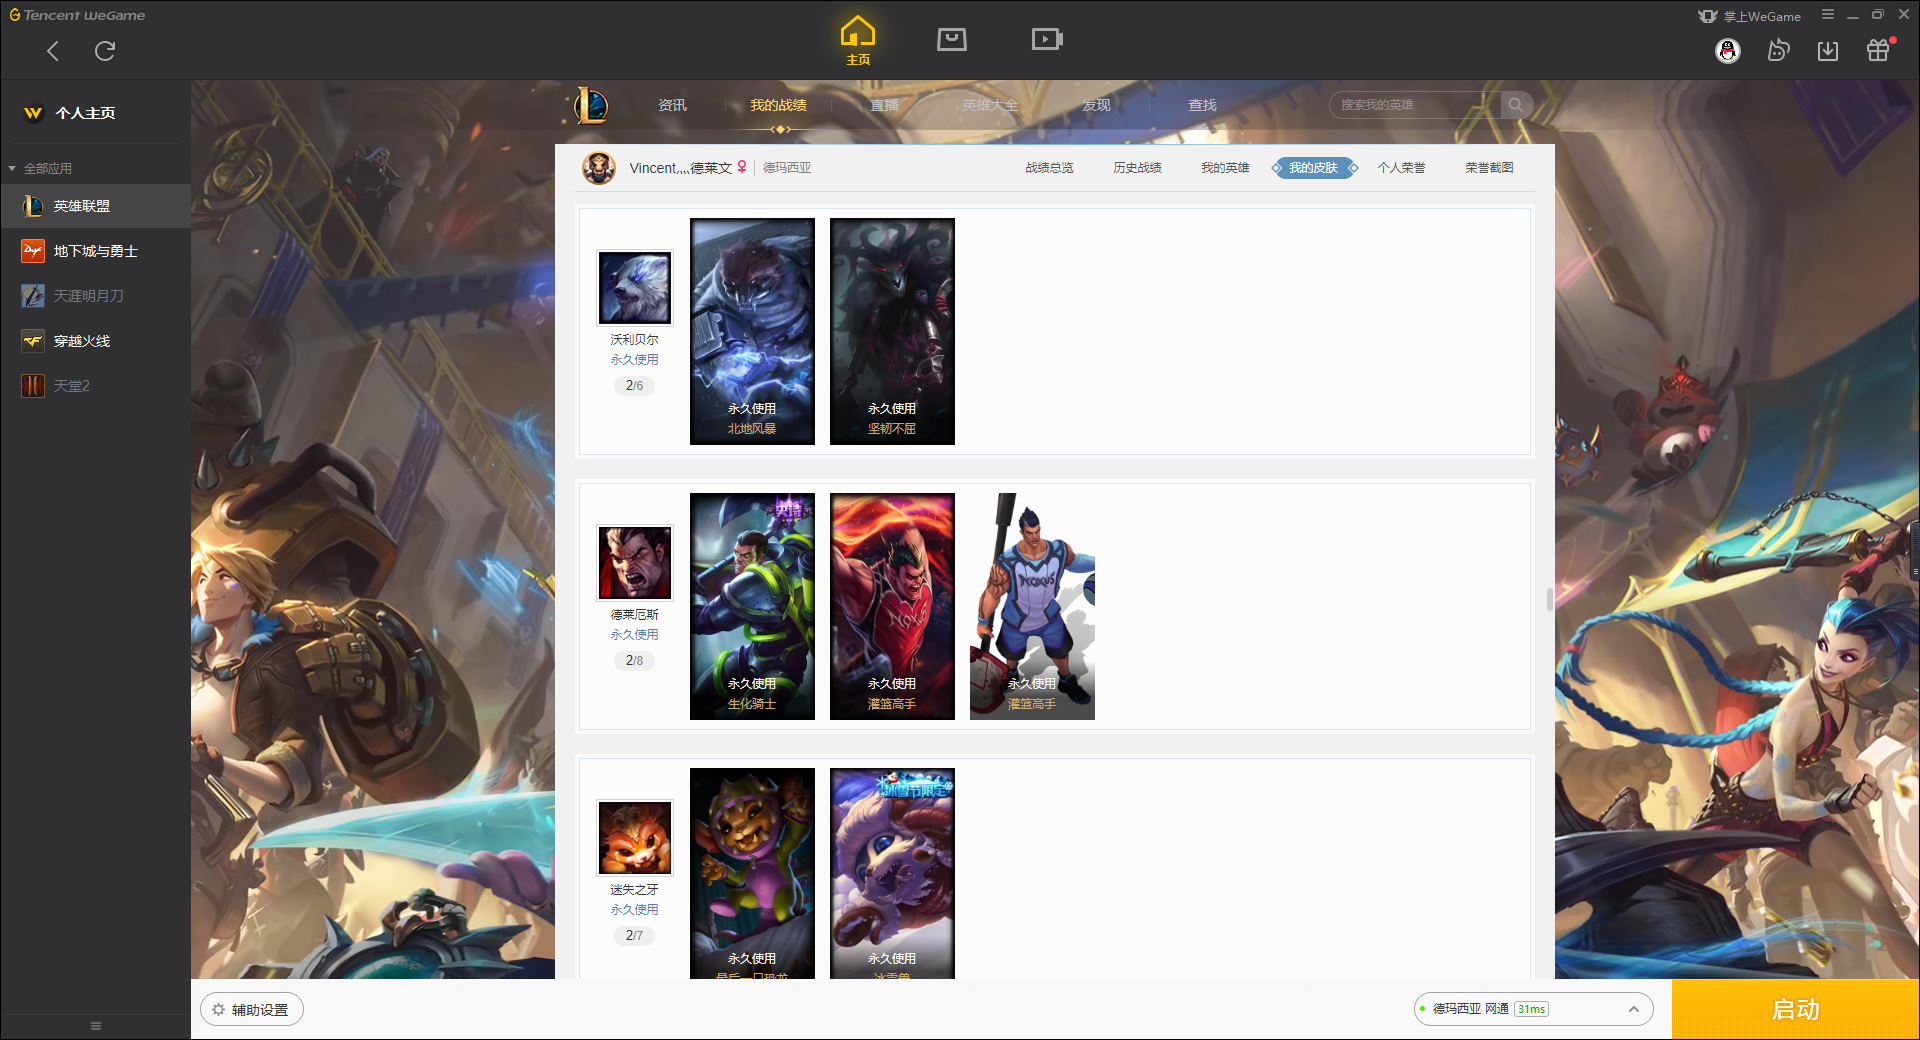This screenshot has height=1040, width=1920.
Task: Open the 历史战绩 sub-tab
Action: point(1137,168)
